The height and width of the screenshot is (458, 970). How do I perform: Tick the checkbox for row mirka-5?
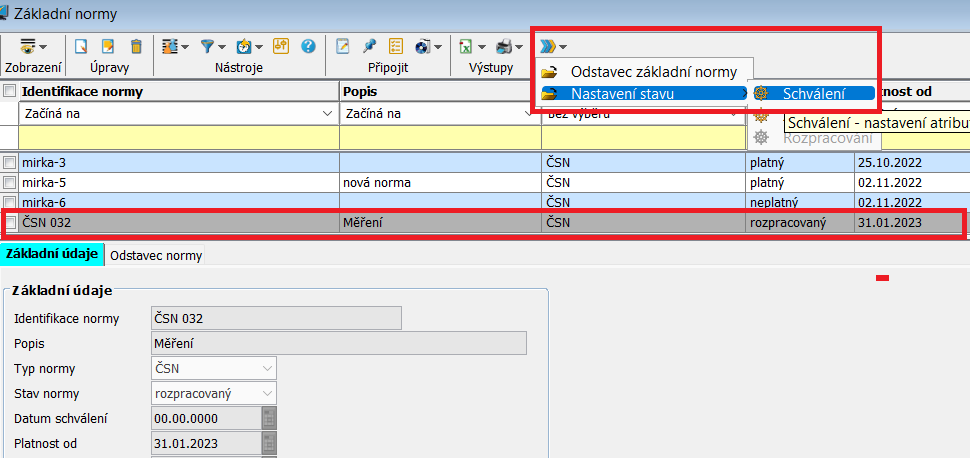[10, 183]
